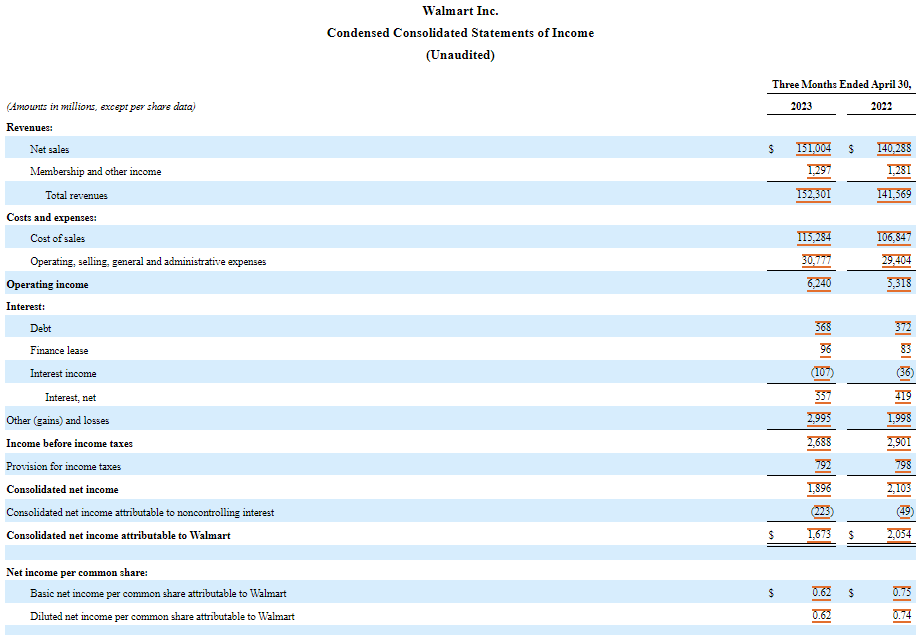Click 2022 diluted net income per share 0.74
The image size is (922, 635).
901,616
